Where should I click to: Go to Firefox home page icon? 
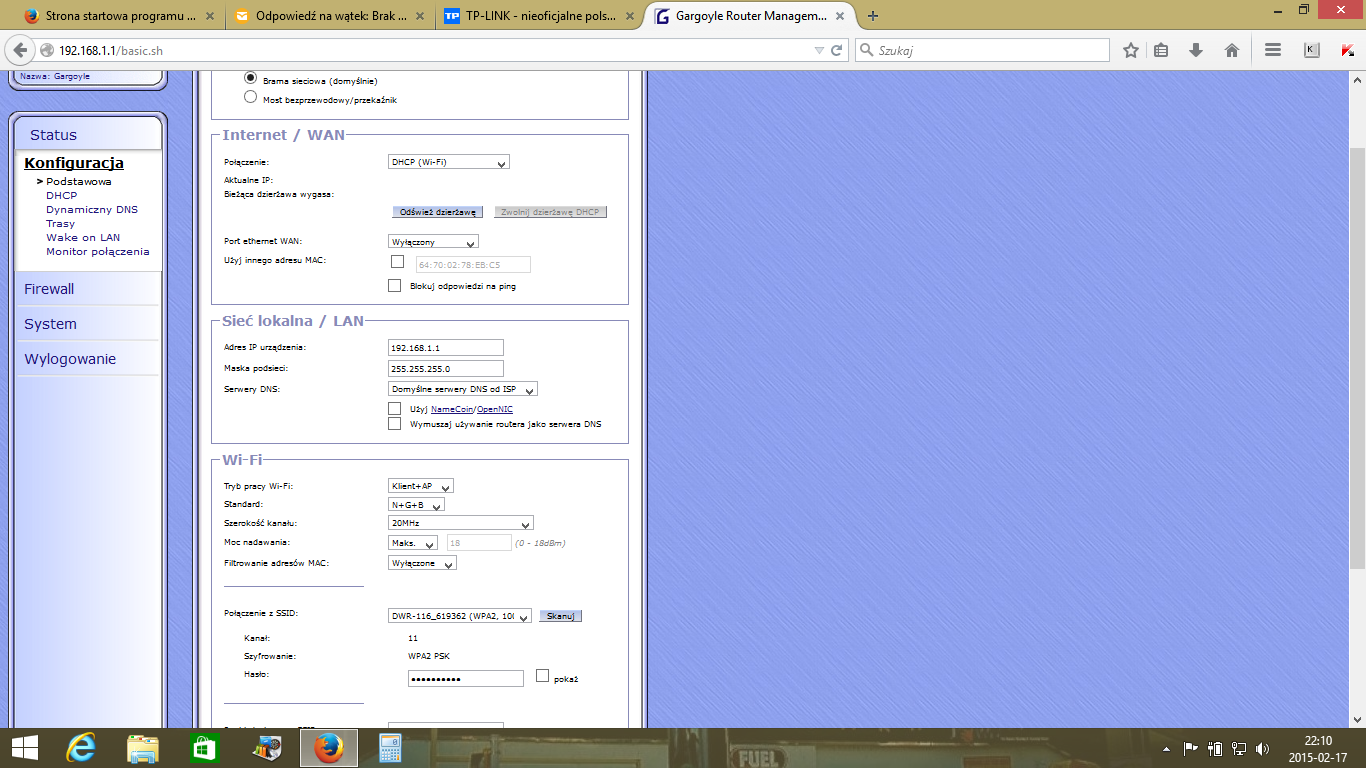(1232, 50)
